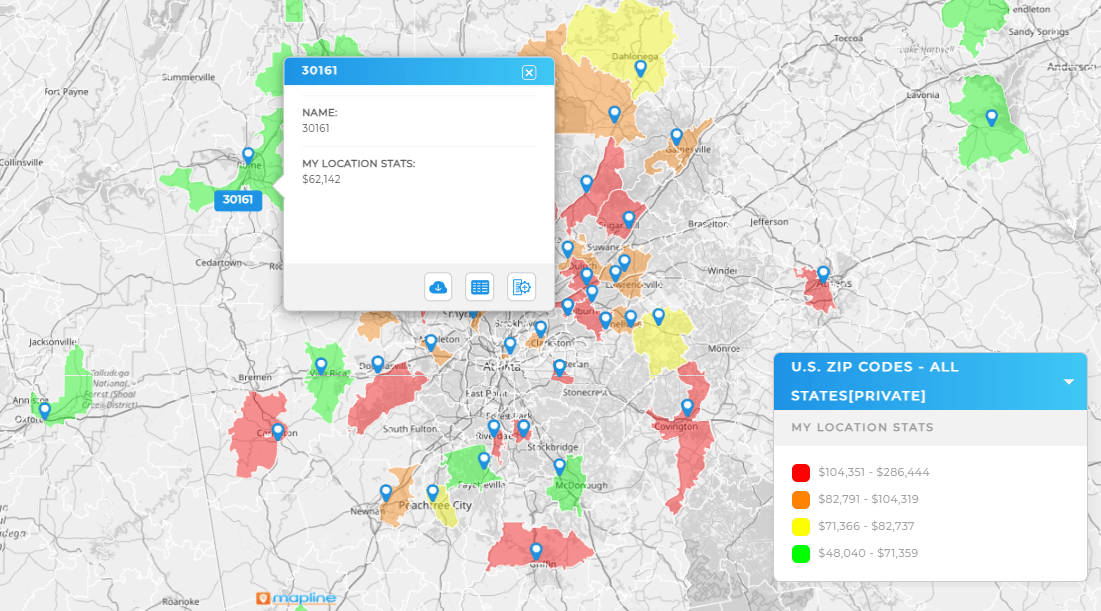Click the cloud download icon in the 30161 popup
The height and width of the screenshot is (611, 1101).
coord(439,287)
